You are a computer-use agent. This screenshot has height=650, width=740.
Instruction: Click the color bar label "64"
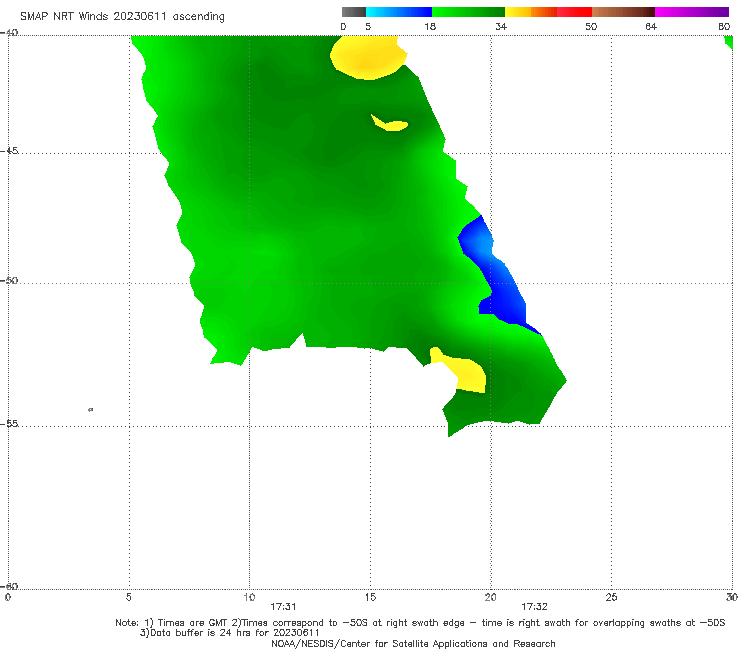tap(651, 27)
